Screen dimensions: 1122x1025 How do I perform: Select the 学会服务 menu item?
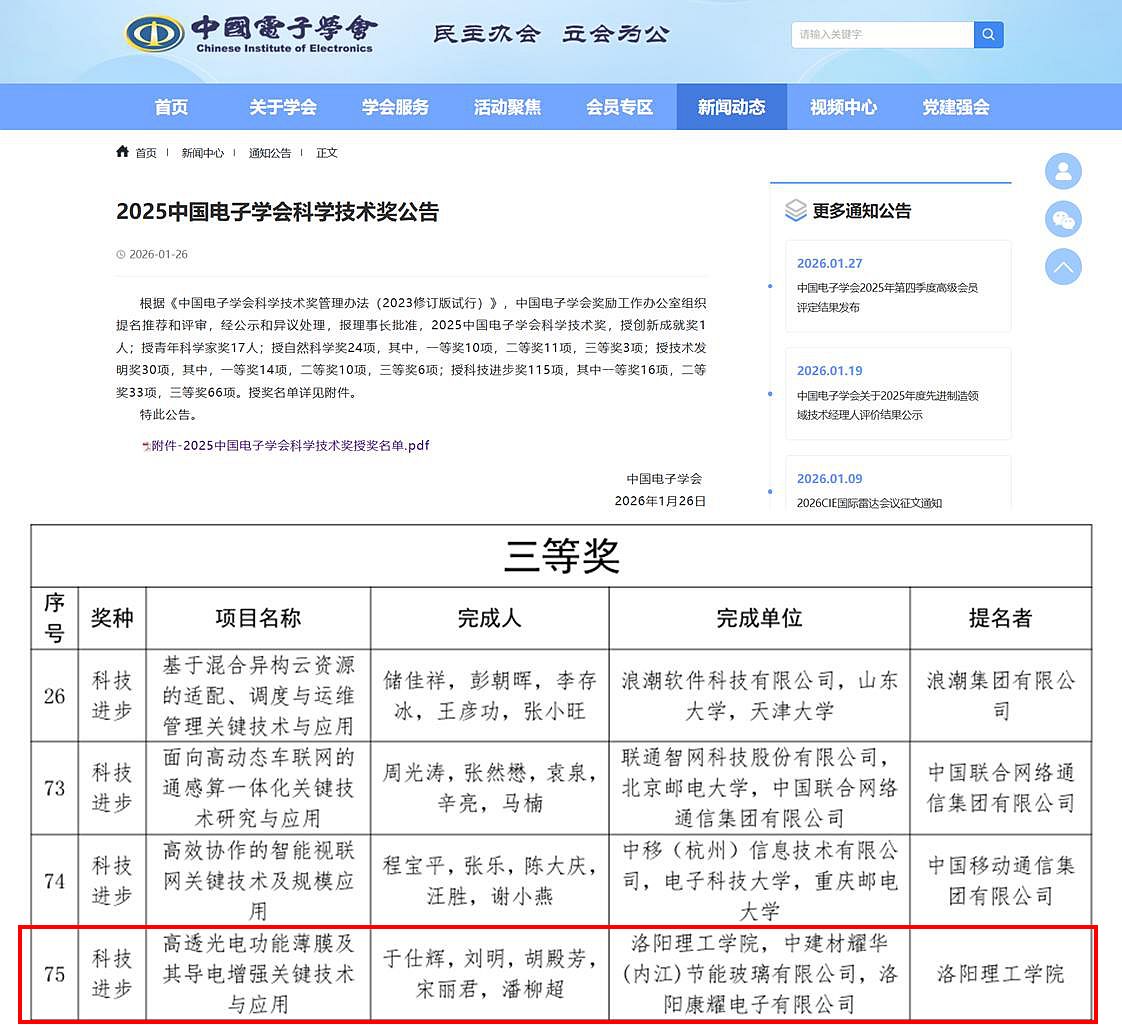point(395,108)
